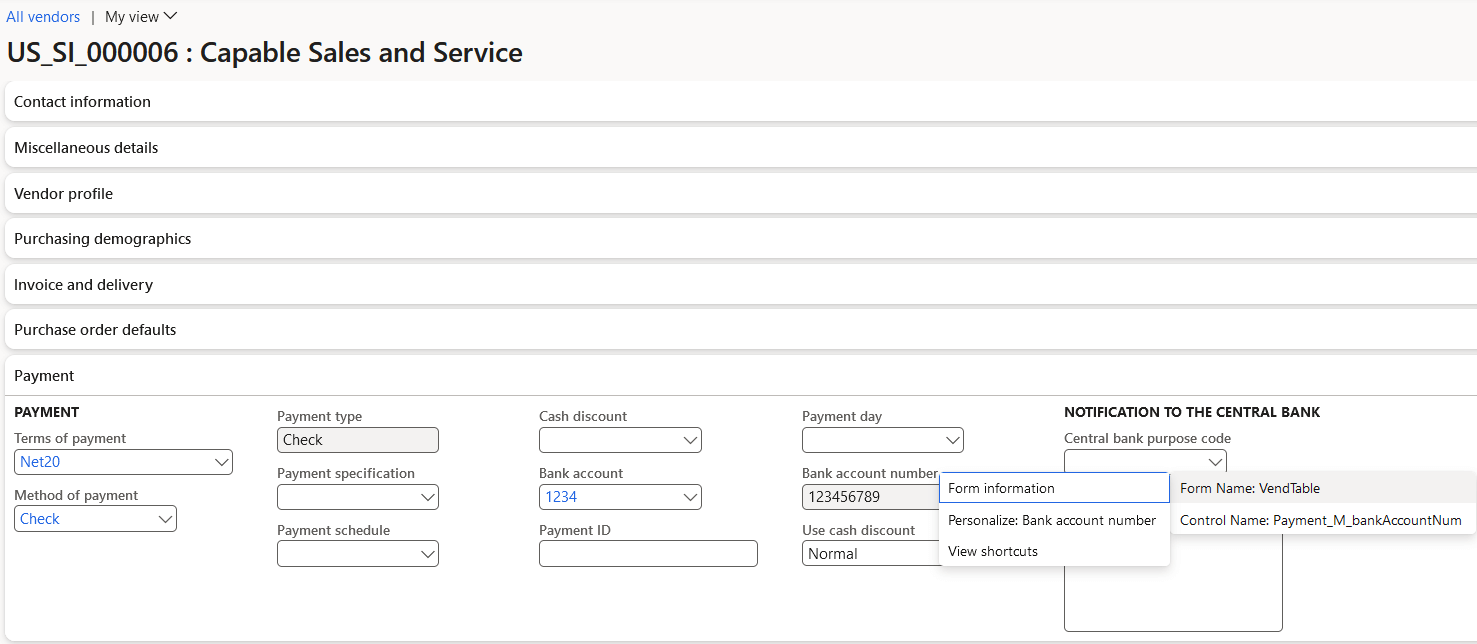
Task: Expand the Vendor profile section
Action: (740, 194)
